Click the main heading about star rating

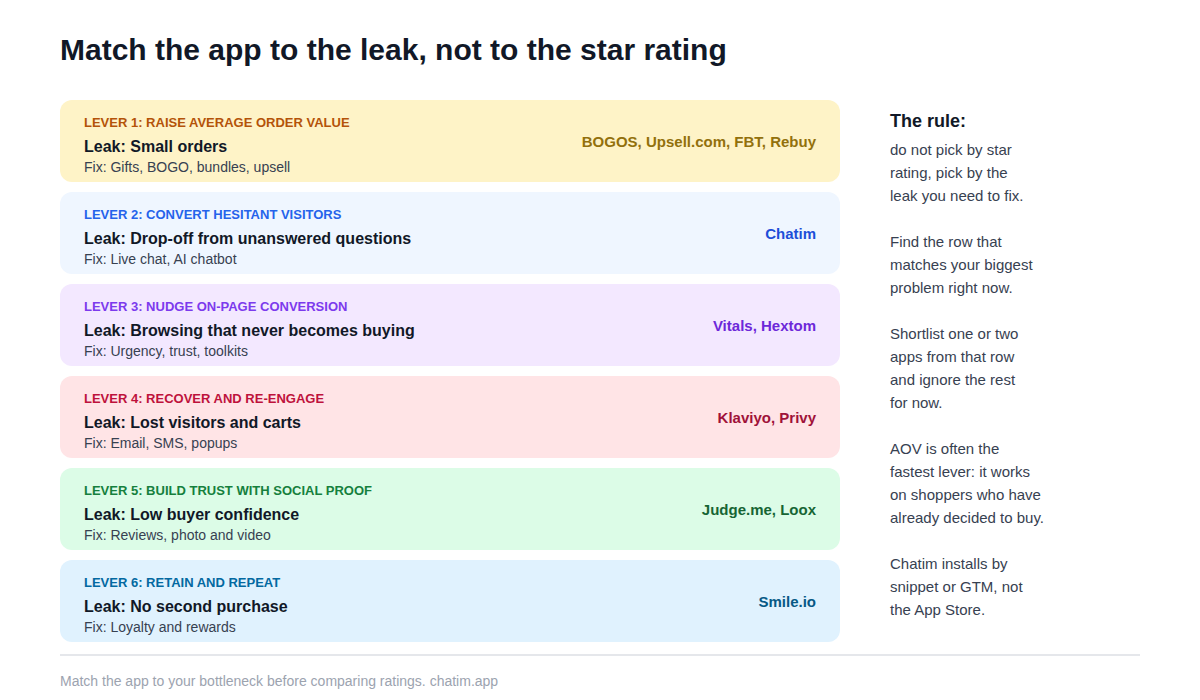[x=393, y=49]
